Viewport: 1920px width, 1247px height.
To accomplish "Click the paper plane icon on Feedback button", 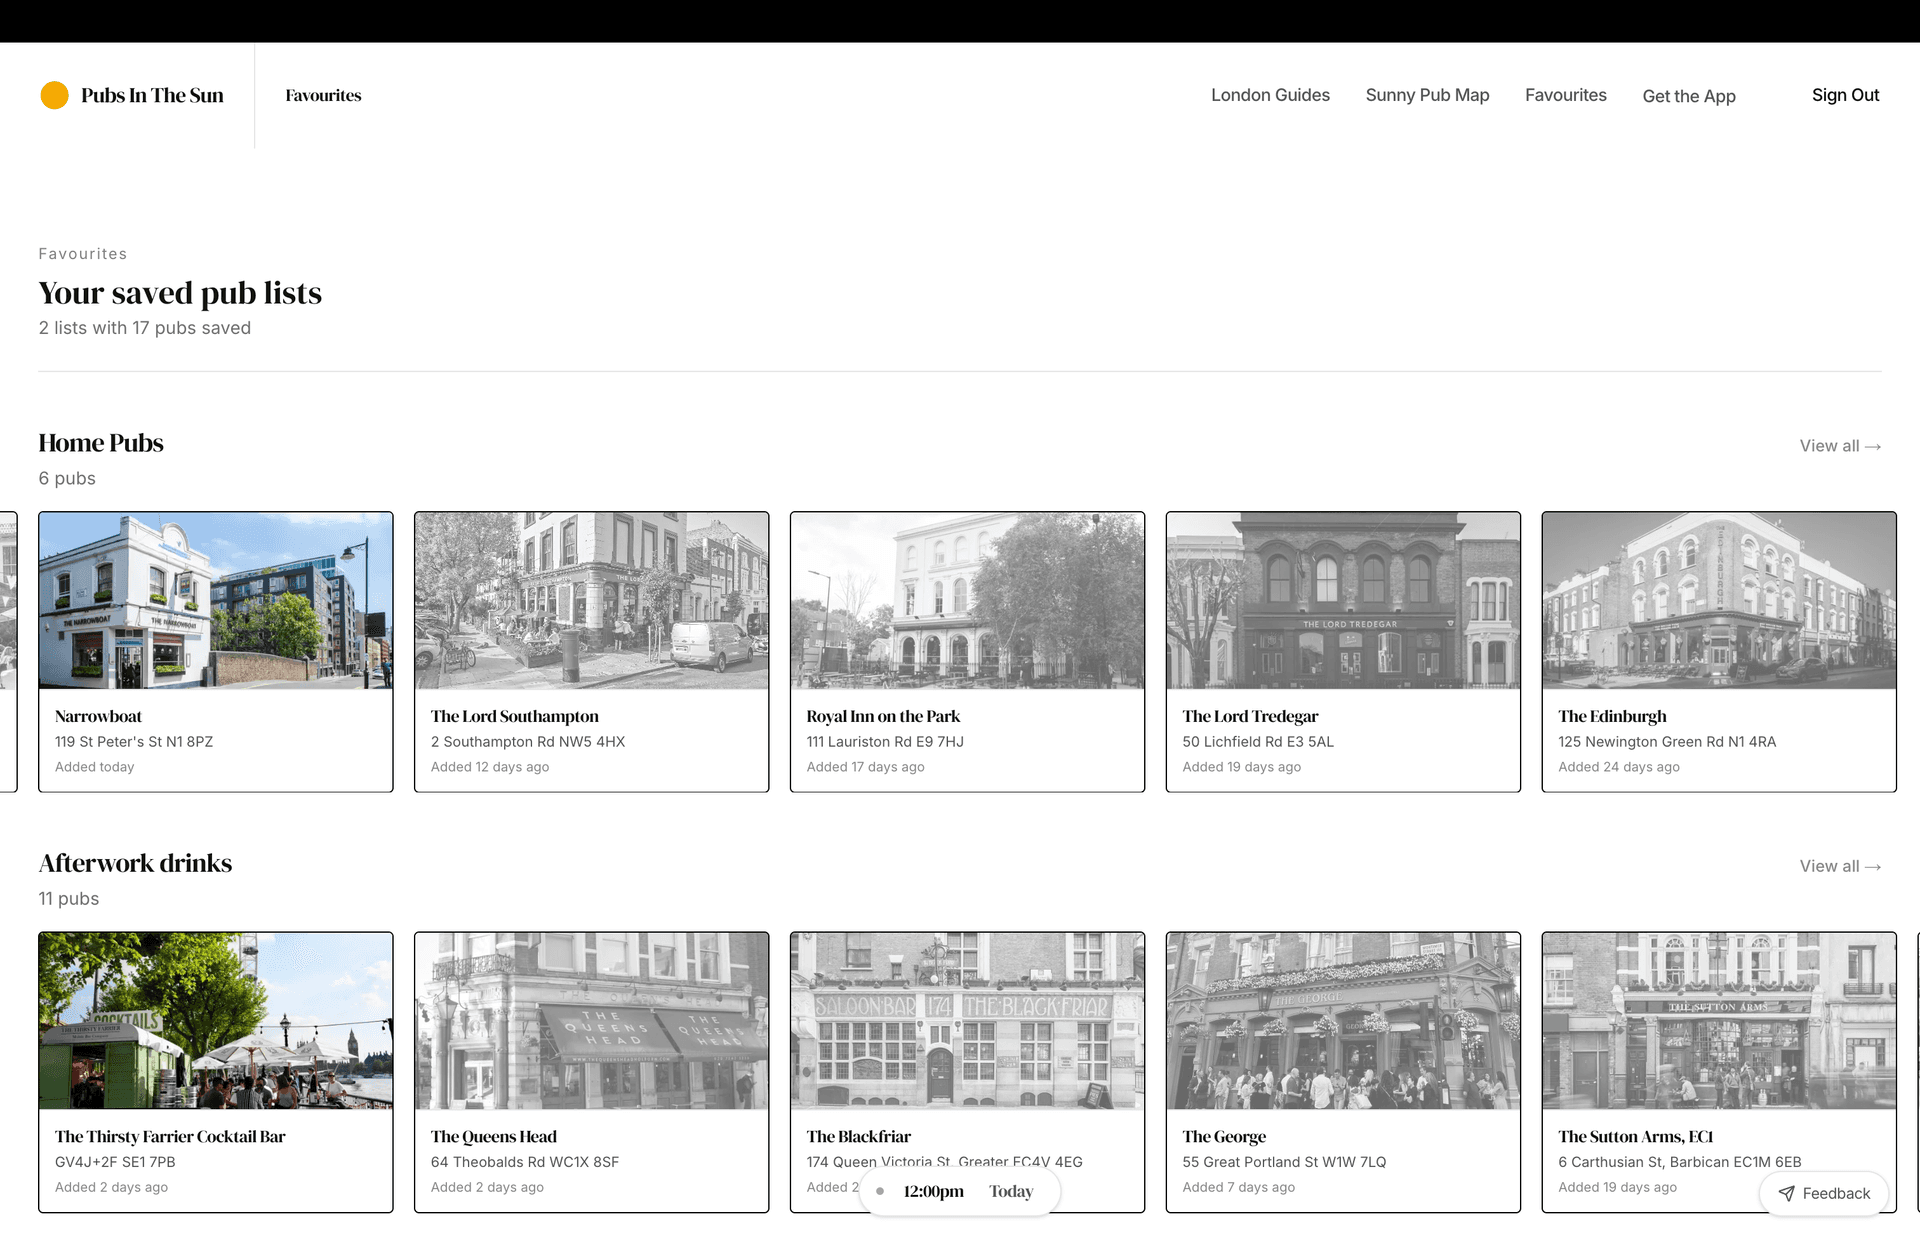I will tap(1788, 1193).
